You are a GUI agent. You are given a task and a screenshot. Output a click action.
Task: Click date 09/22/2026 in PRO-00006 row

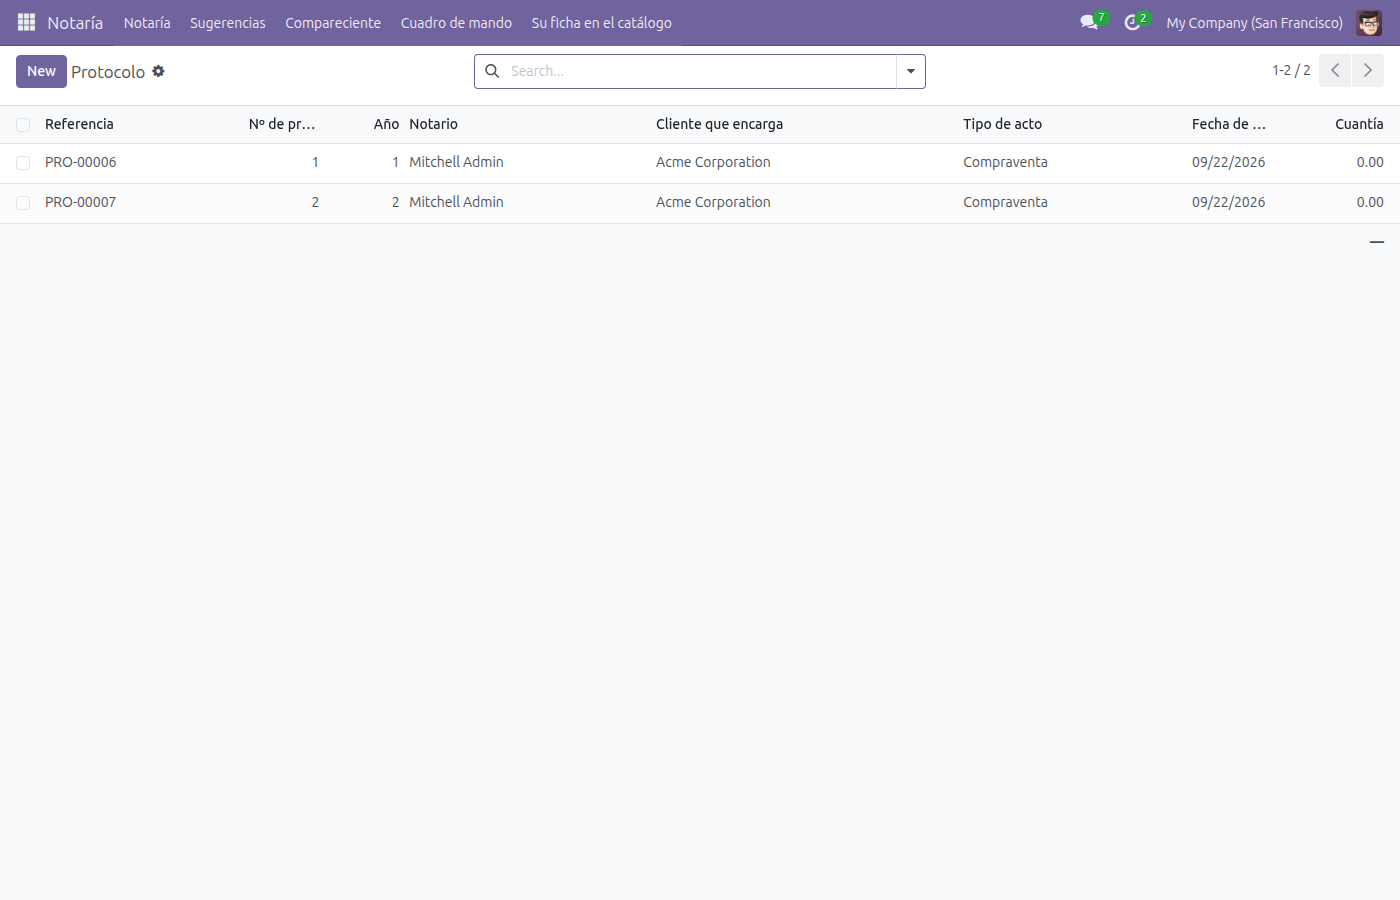tap(1228, 162)
